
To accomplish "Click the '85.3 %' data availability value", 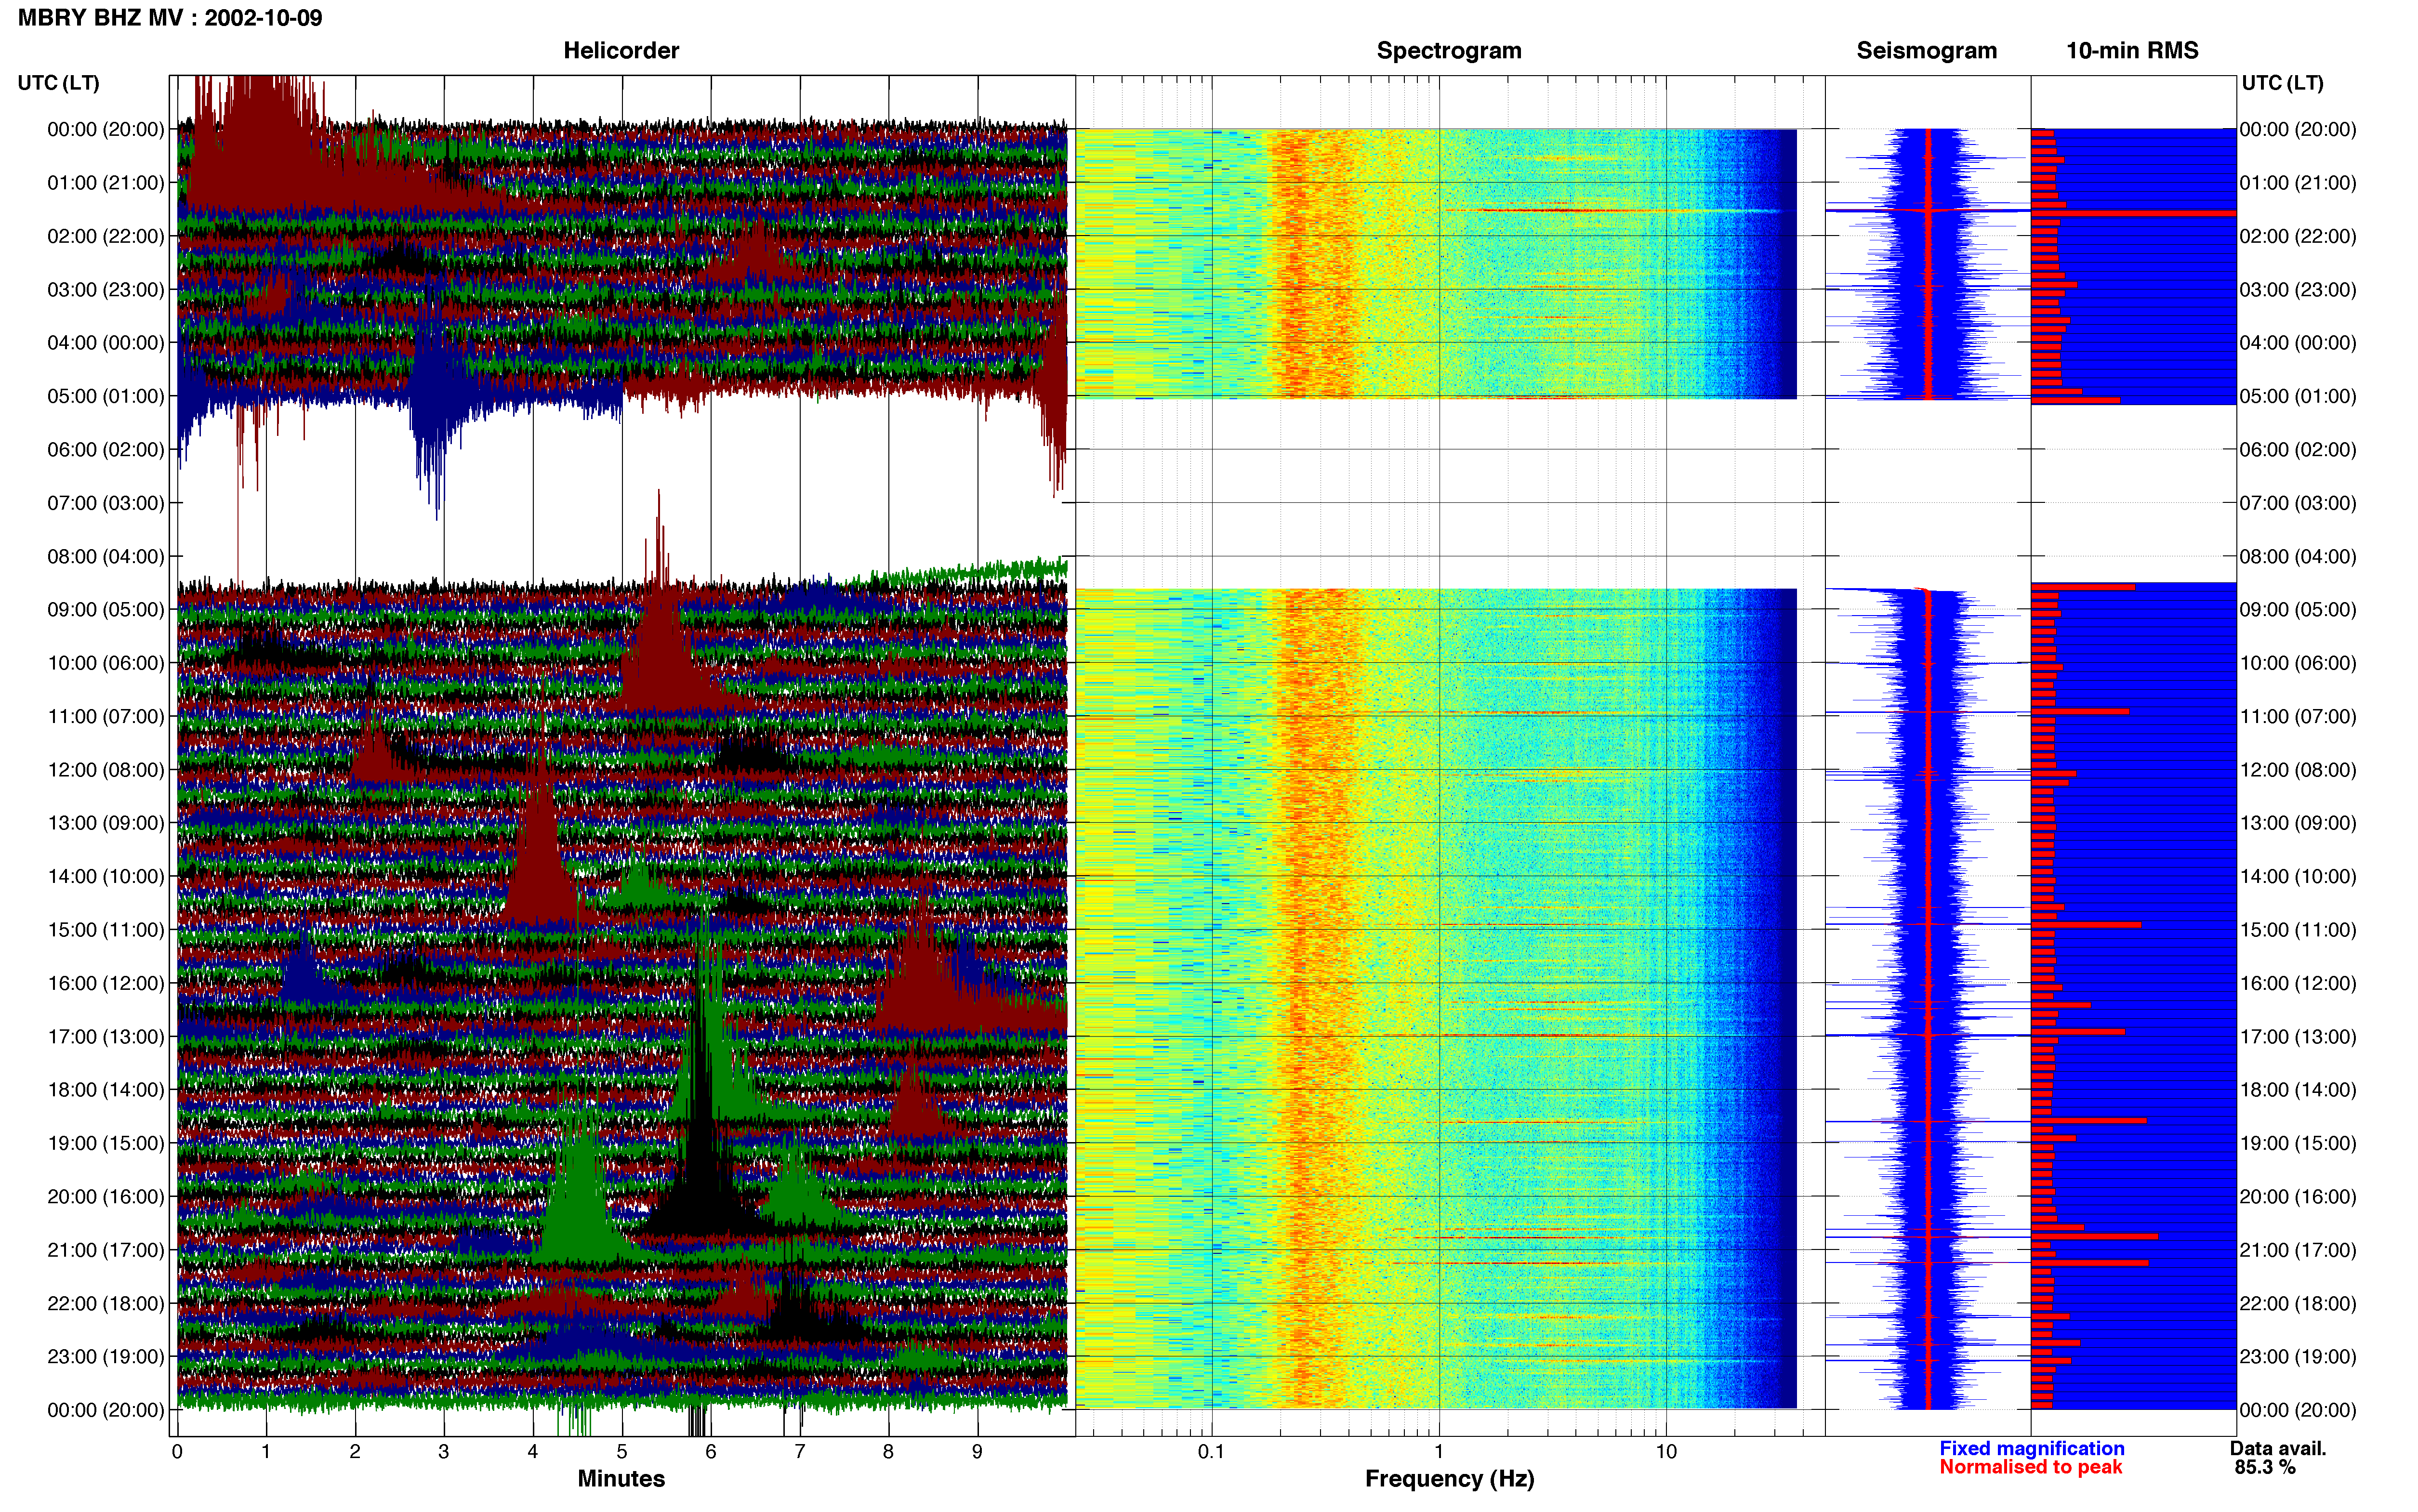I will (2265, 1467).
